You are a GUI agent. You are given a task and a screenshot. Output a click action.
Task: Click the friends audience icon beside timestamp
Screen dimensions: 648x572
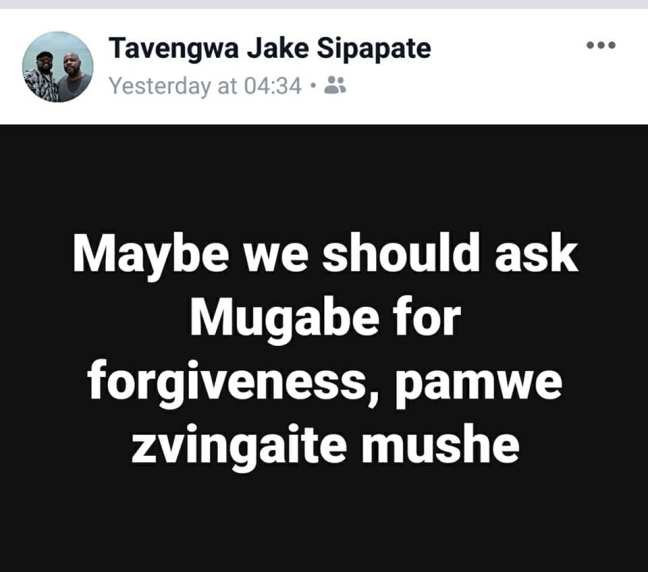[335, 85]
